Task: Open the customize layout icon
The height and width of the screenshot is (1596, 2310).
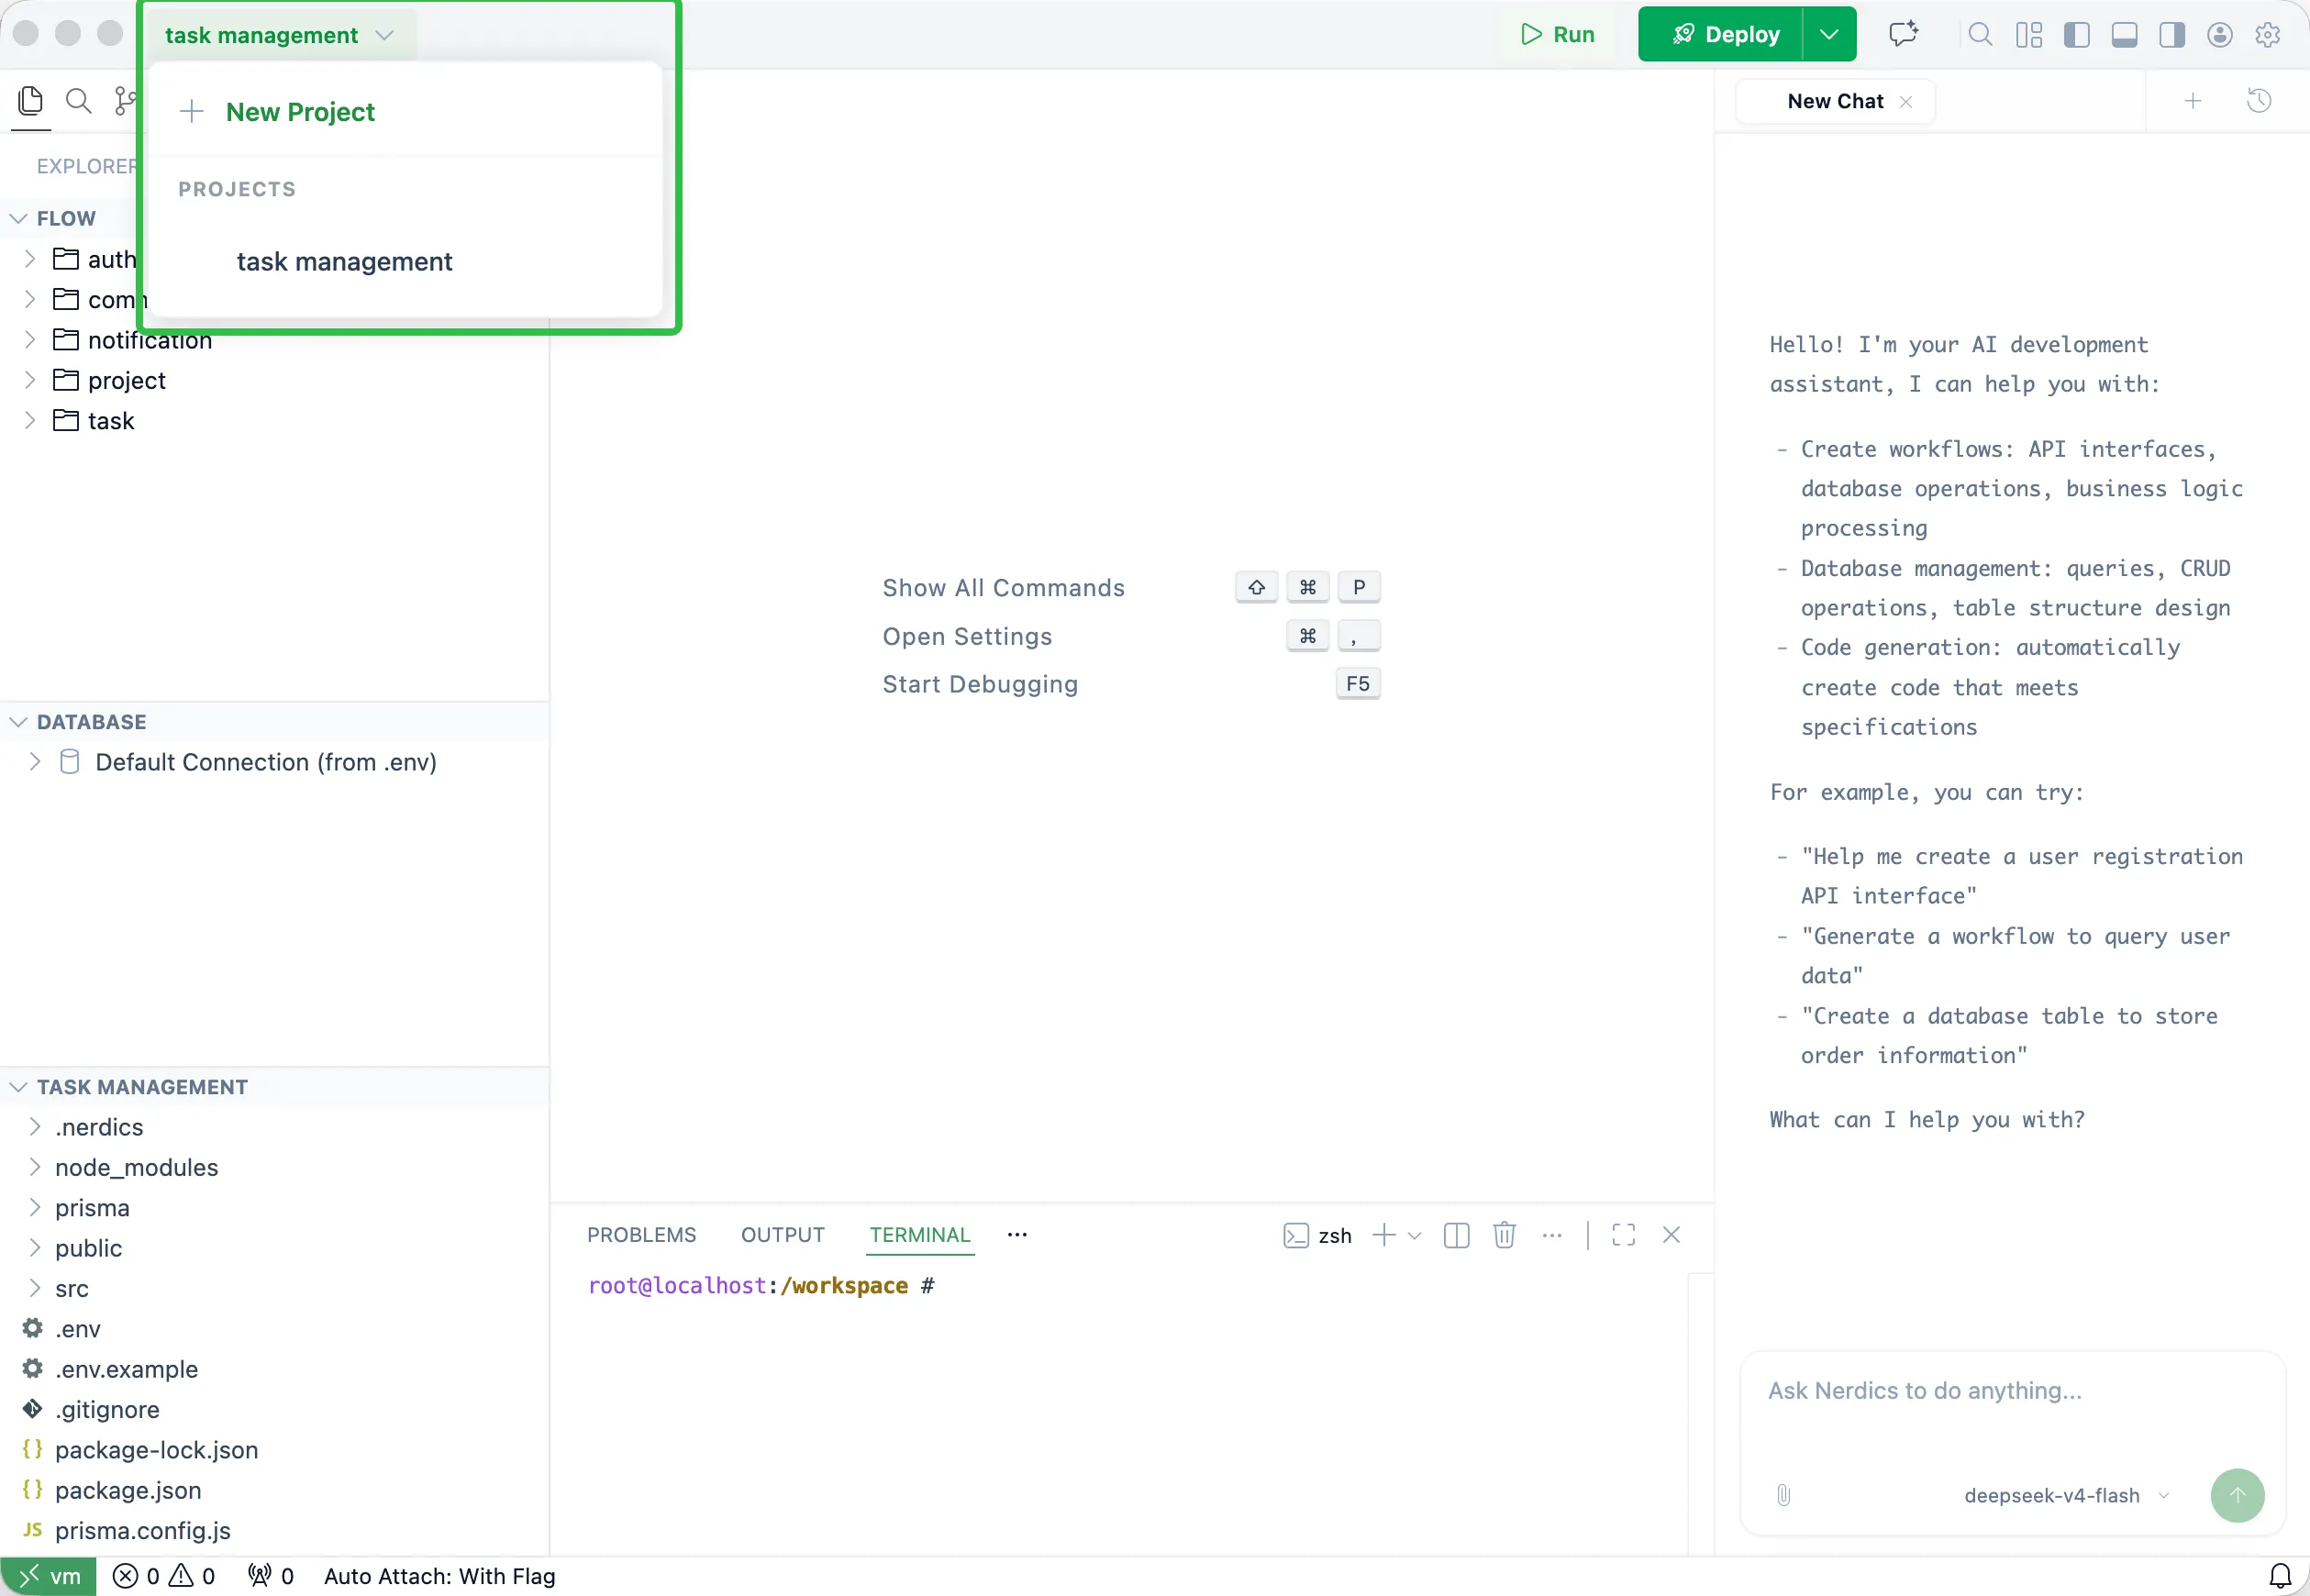Action: click(x=2029, y=35)
